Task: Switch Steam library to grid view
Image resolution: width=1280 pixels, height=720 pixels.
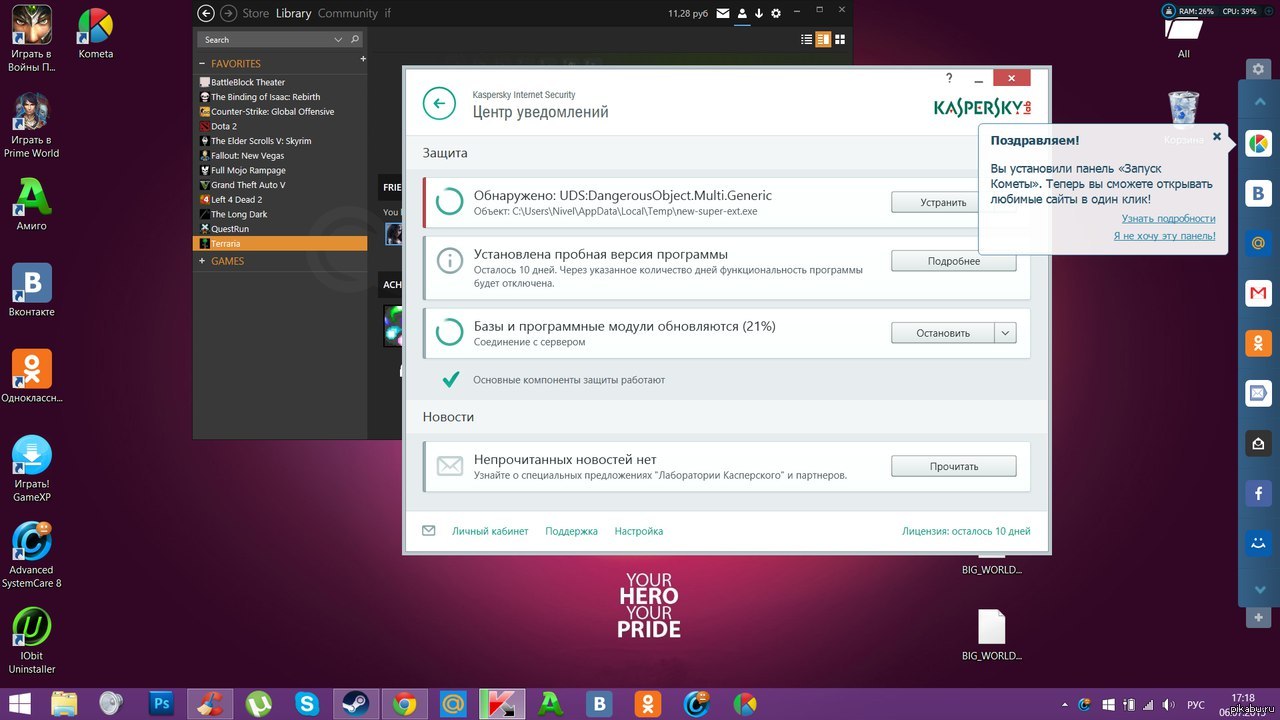Action: (x=840, y=40)
